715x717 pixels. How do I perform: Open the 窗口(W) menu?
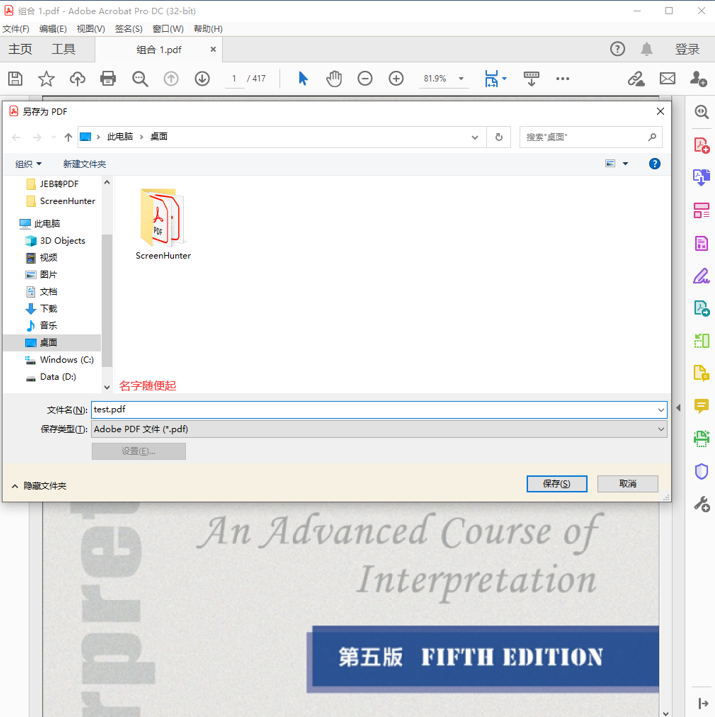(x=168, y=29)
